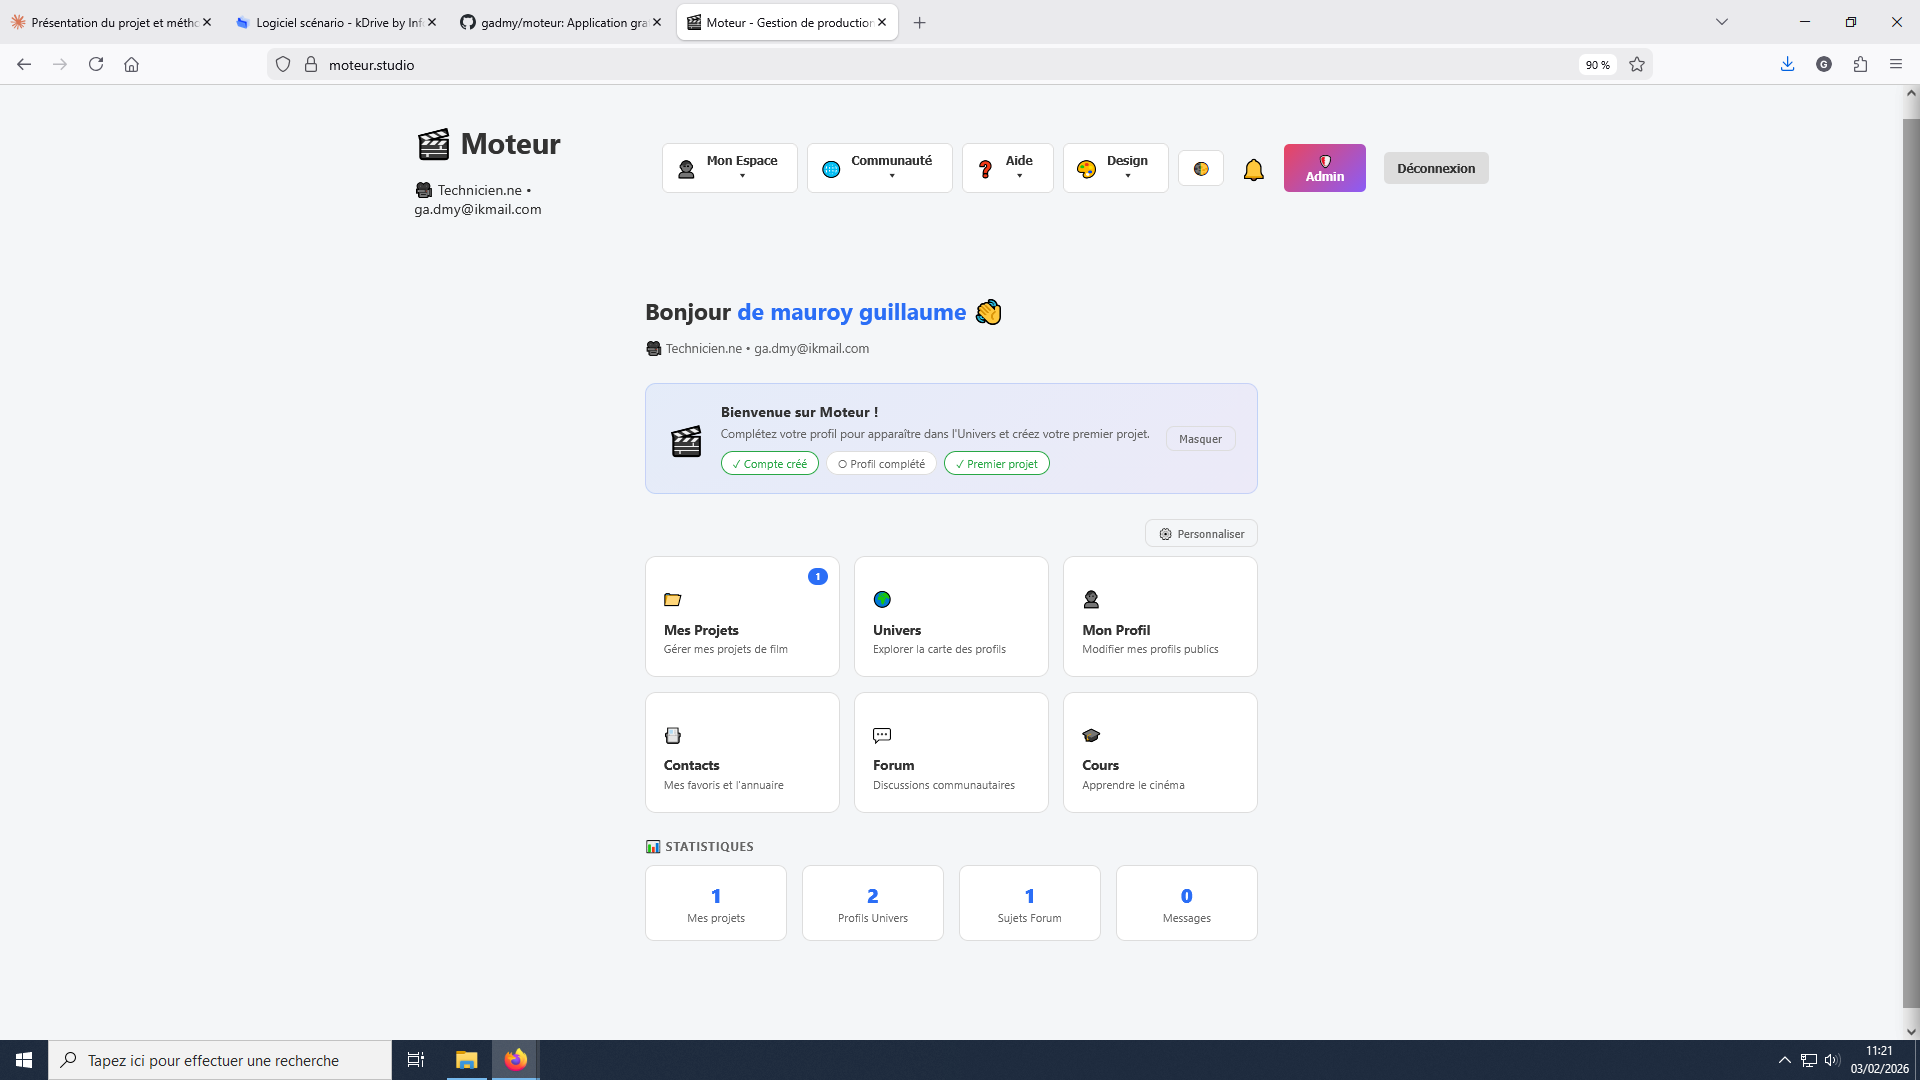Click the notification bell icon
The height and width of the screenshot is (1080, 1920).
(1253, 170)
